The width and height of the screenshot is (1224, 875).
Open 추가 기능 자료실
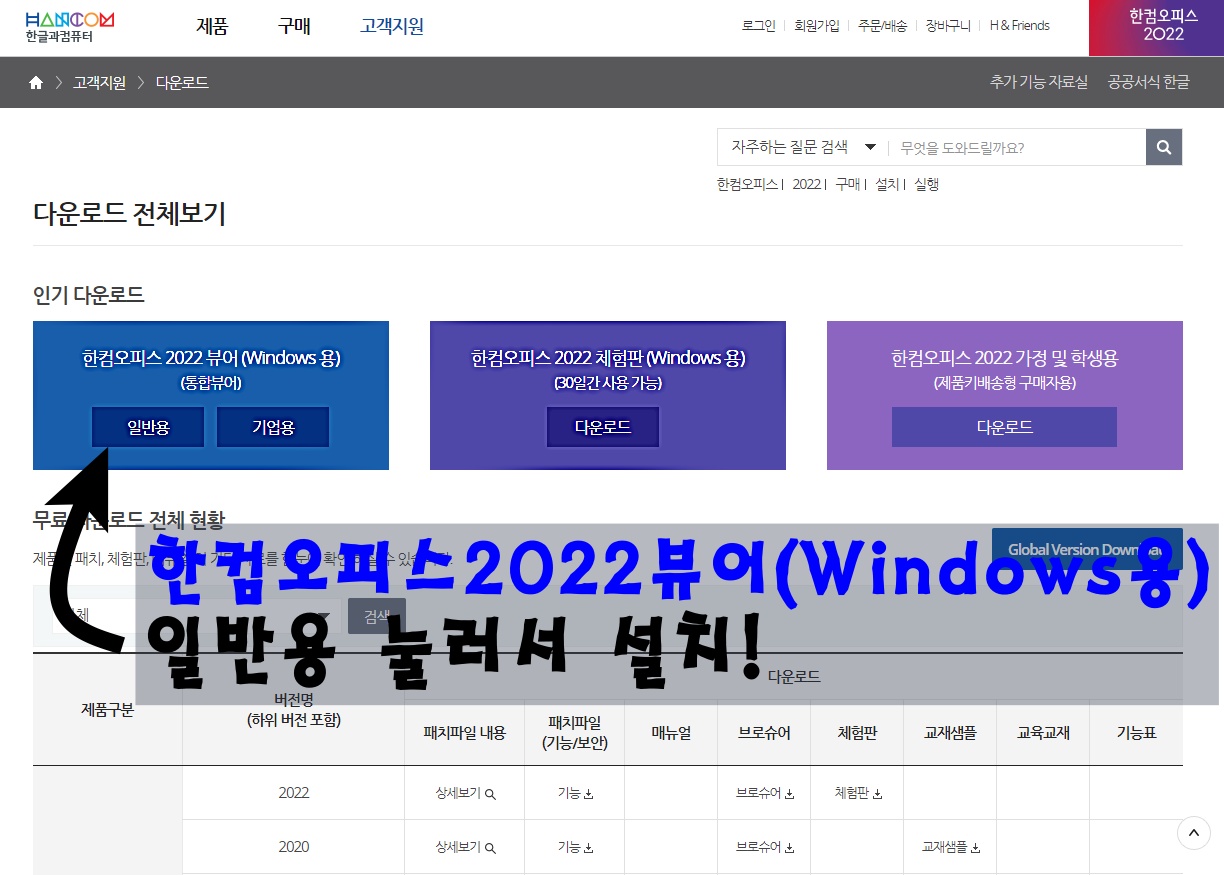pos(1038,82)
